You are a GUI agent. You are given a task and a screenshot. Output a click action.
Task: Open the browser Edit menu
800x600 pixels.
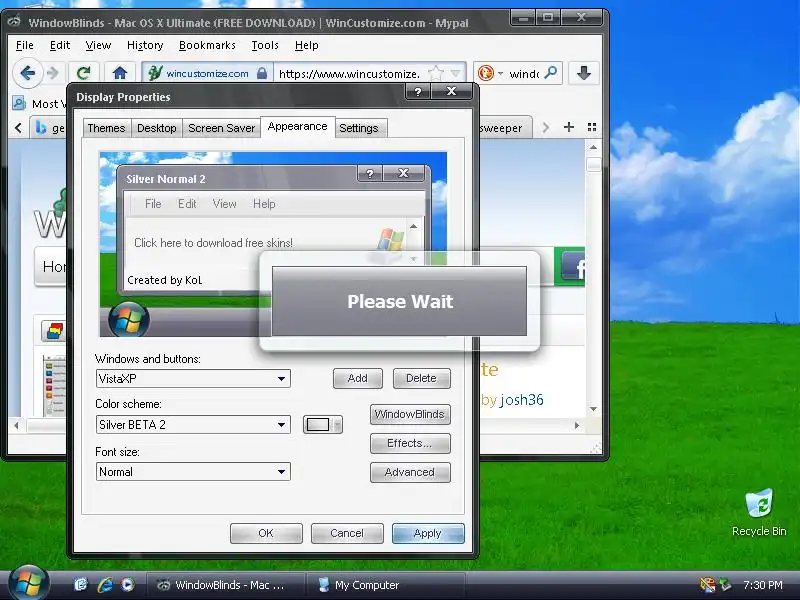point(60,45)
